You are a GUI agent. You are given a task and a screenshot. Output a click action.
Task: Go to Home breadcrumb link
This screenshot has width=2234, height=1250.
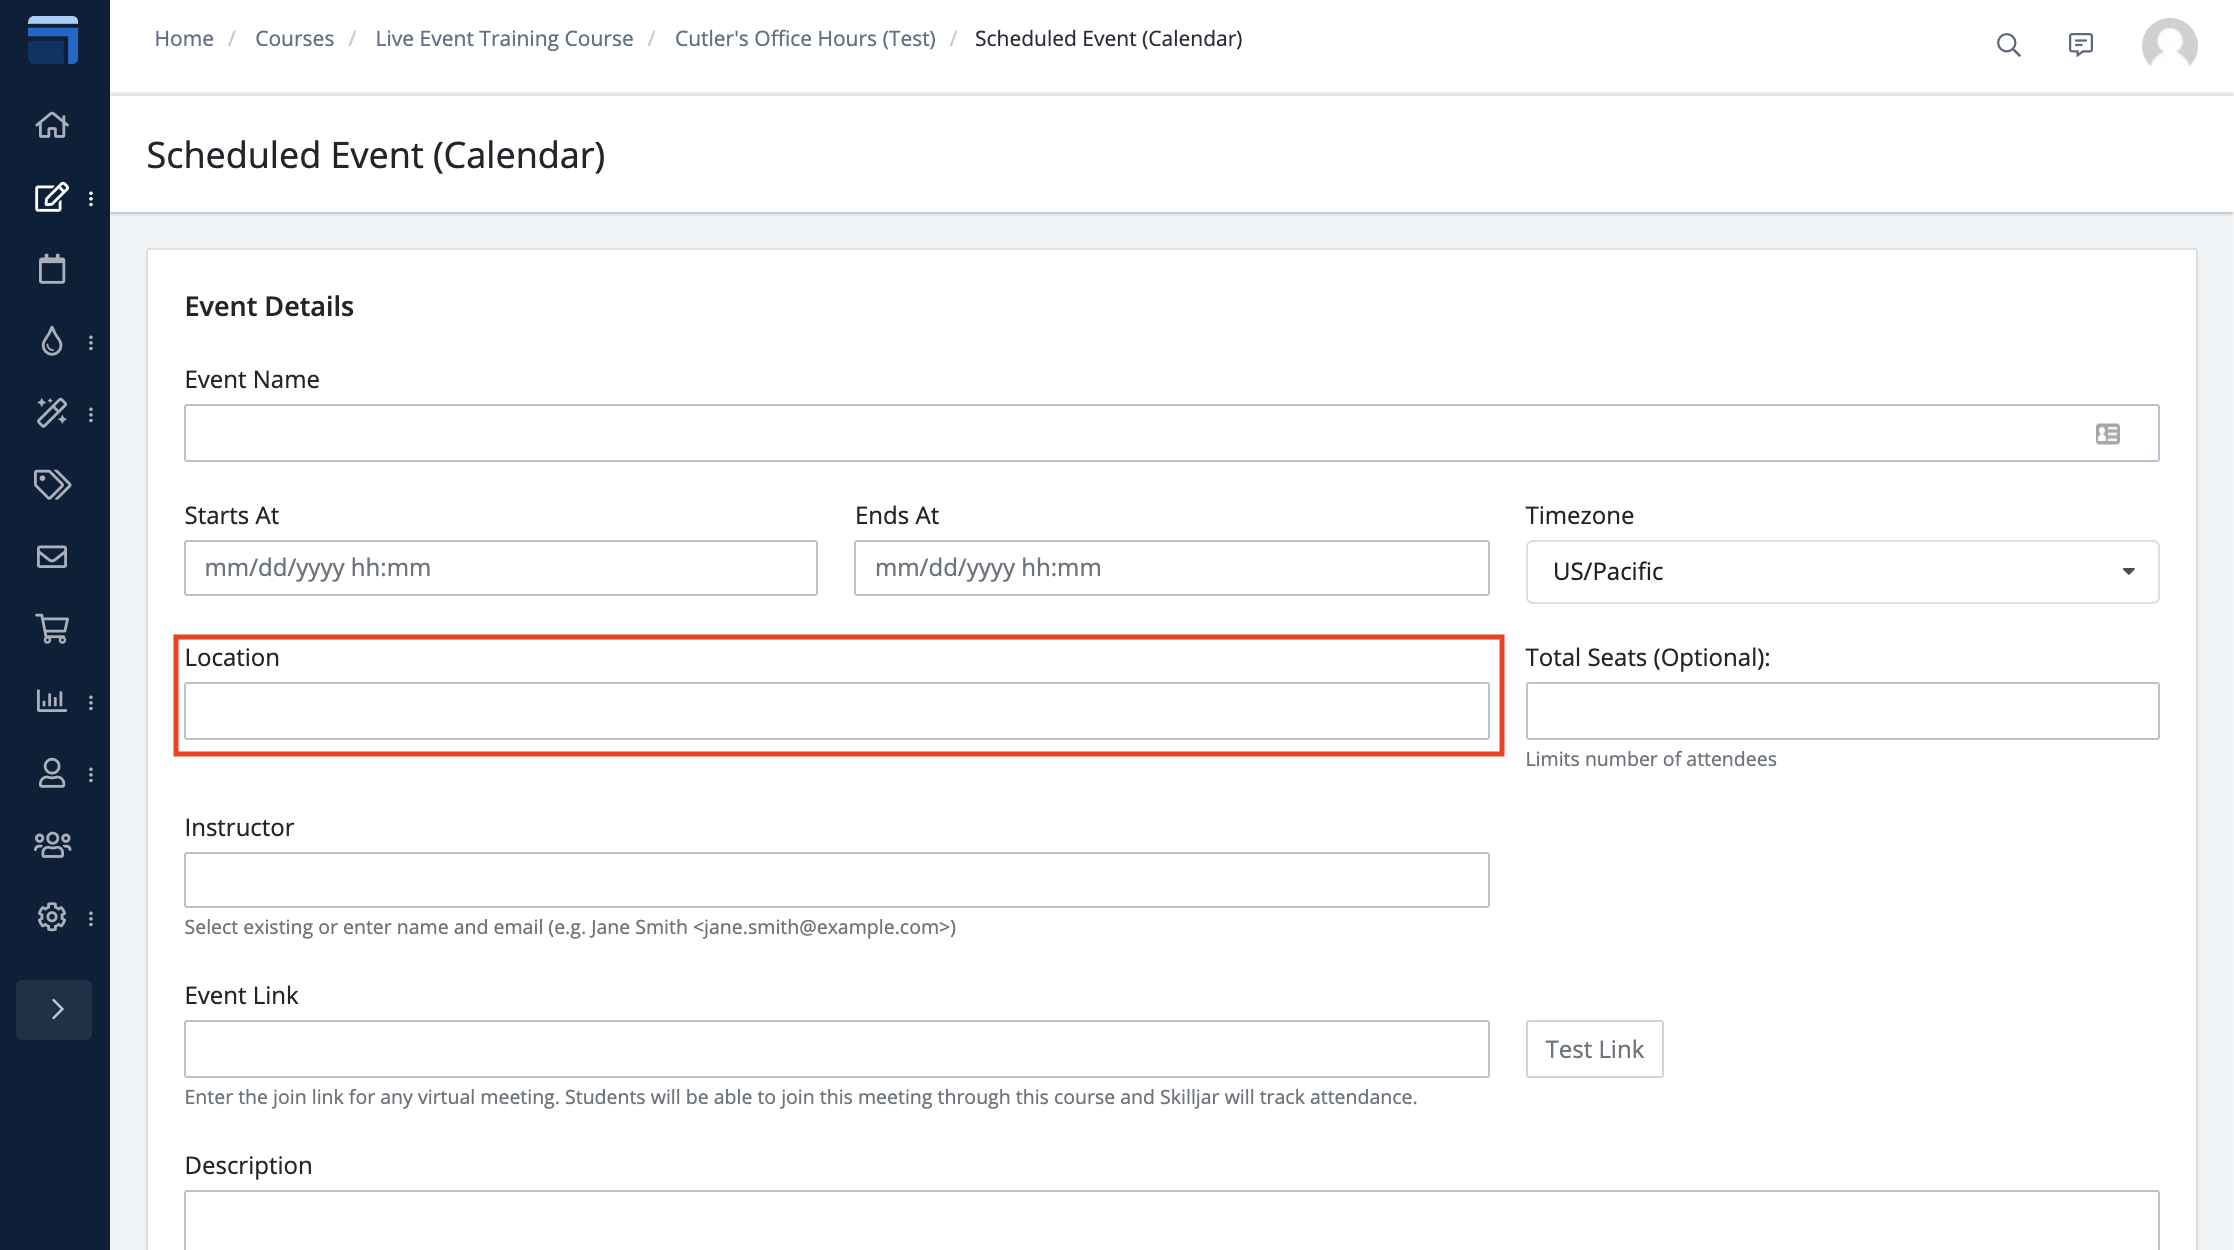pyautogui.click(x=184, y=38)
